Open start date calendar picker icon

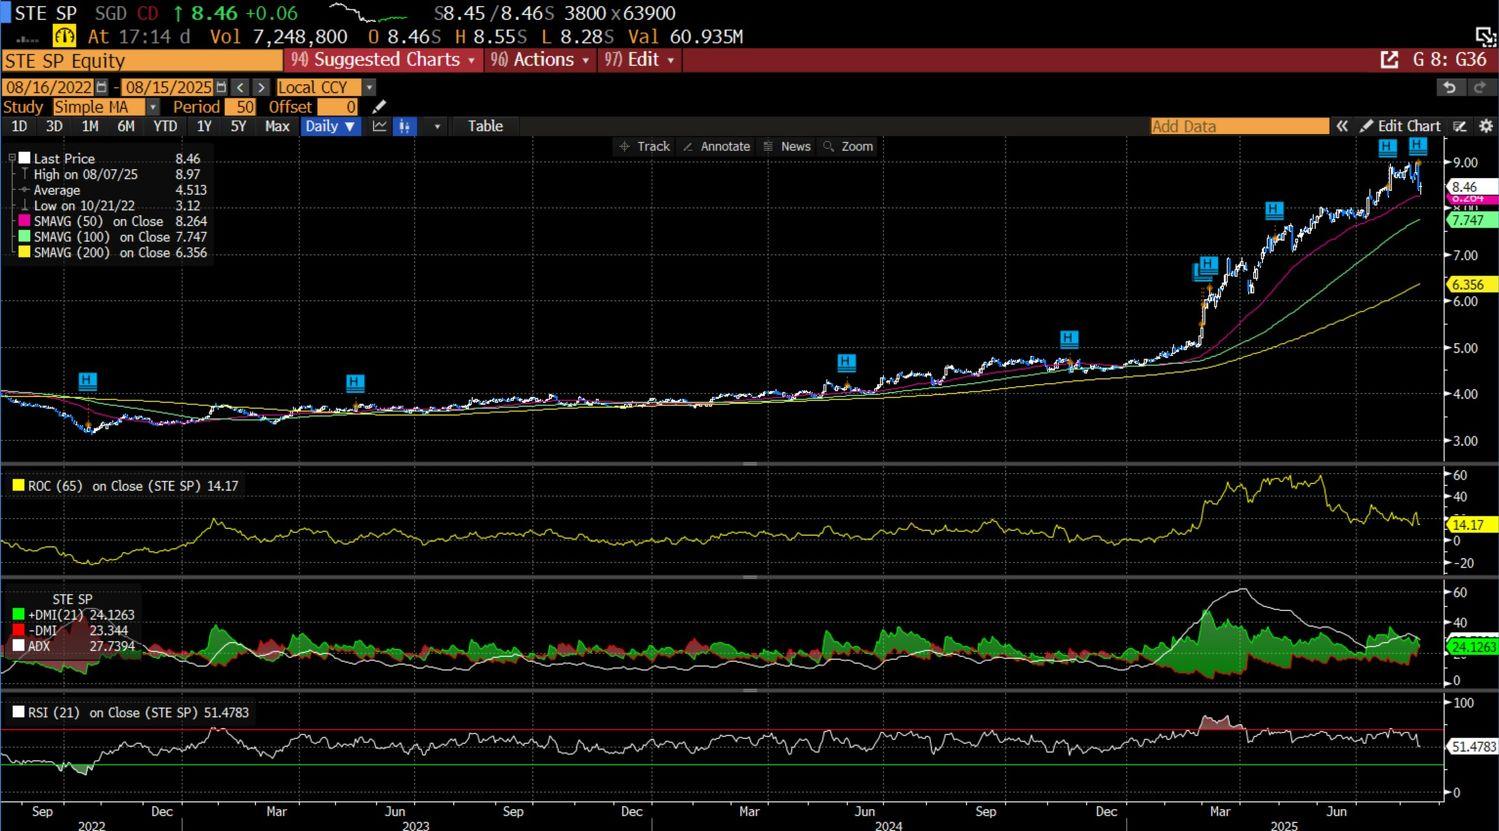pos(102,87)
